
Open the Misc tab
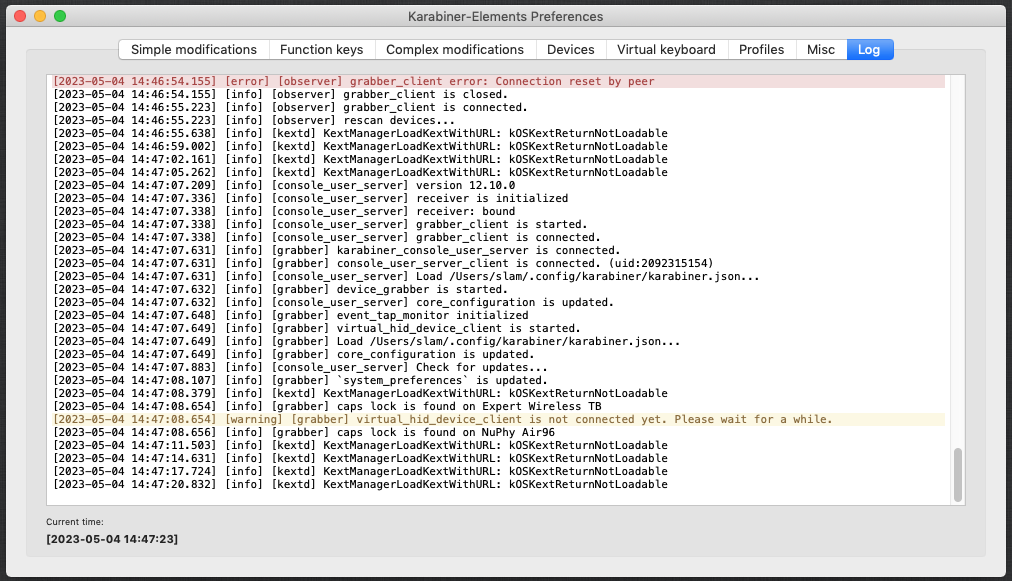(821, 50)
